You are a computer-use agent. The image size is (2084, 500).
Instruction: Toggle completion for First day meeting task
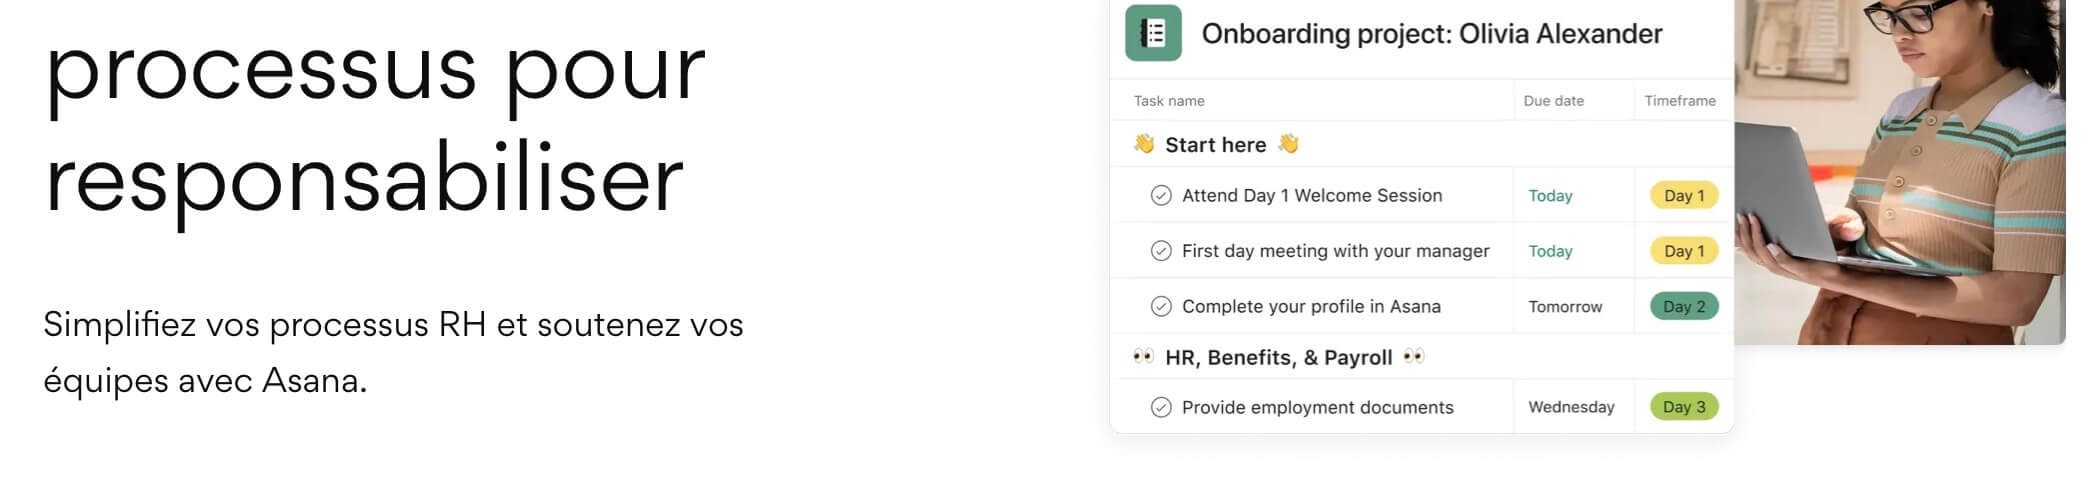pos(1161,251)
